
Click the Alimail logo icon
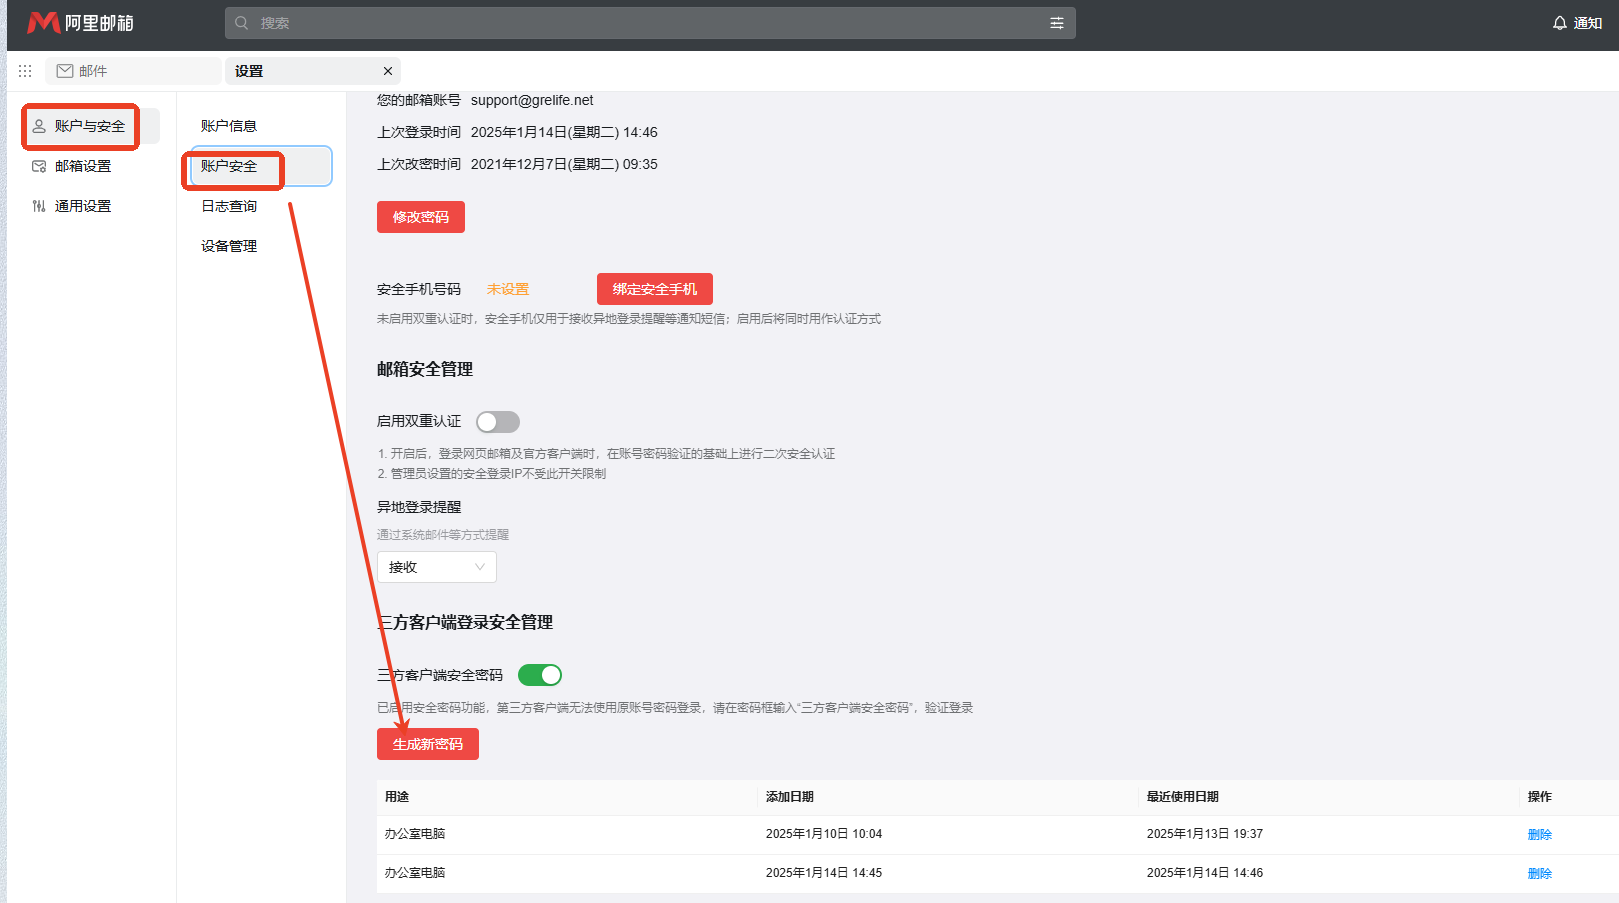[x=43, y=23]
